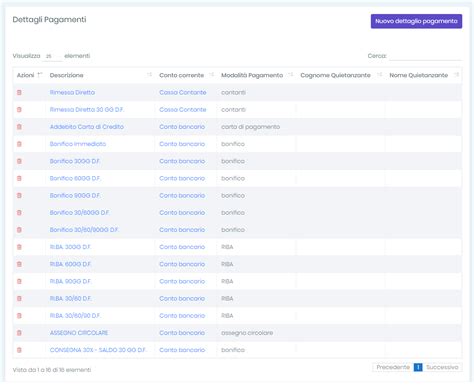Remove RI.BA. 30GG D.F. with trash icon
This screenshot has width=474, height=385.
19,247
